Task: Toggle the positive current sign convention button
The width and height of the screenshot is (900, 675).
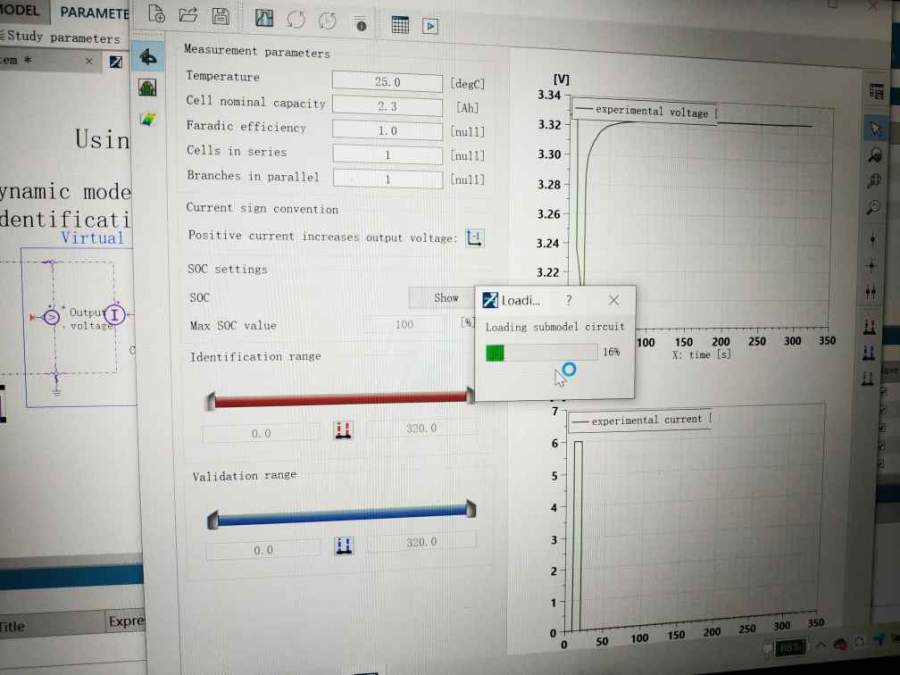Action: click(475, 238)
